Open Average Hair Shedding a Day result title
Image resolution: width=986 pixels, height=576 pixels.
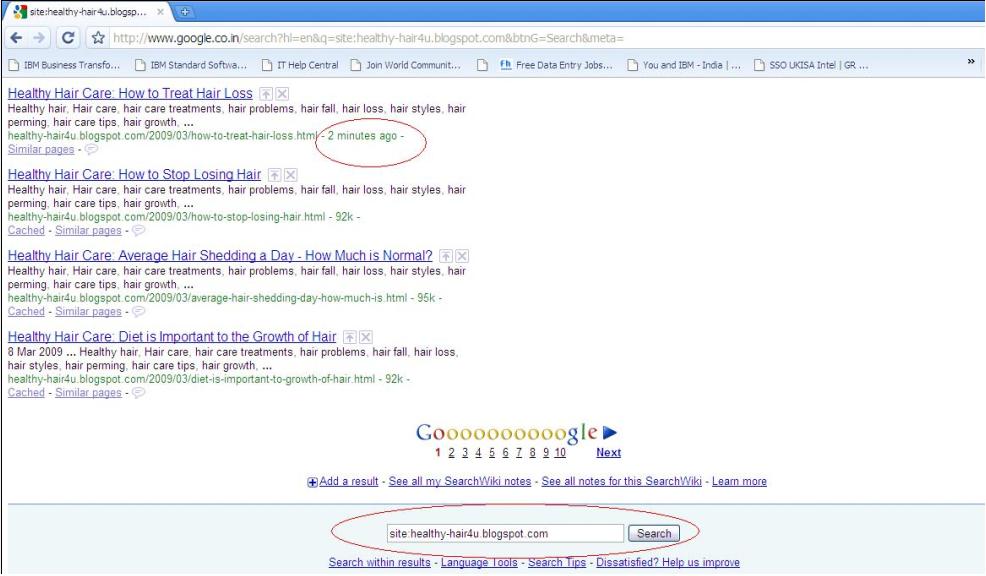pos(220,256)
